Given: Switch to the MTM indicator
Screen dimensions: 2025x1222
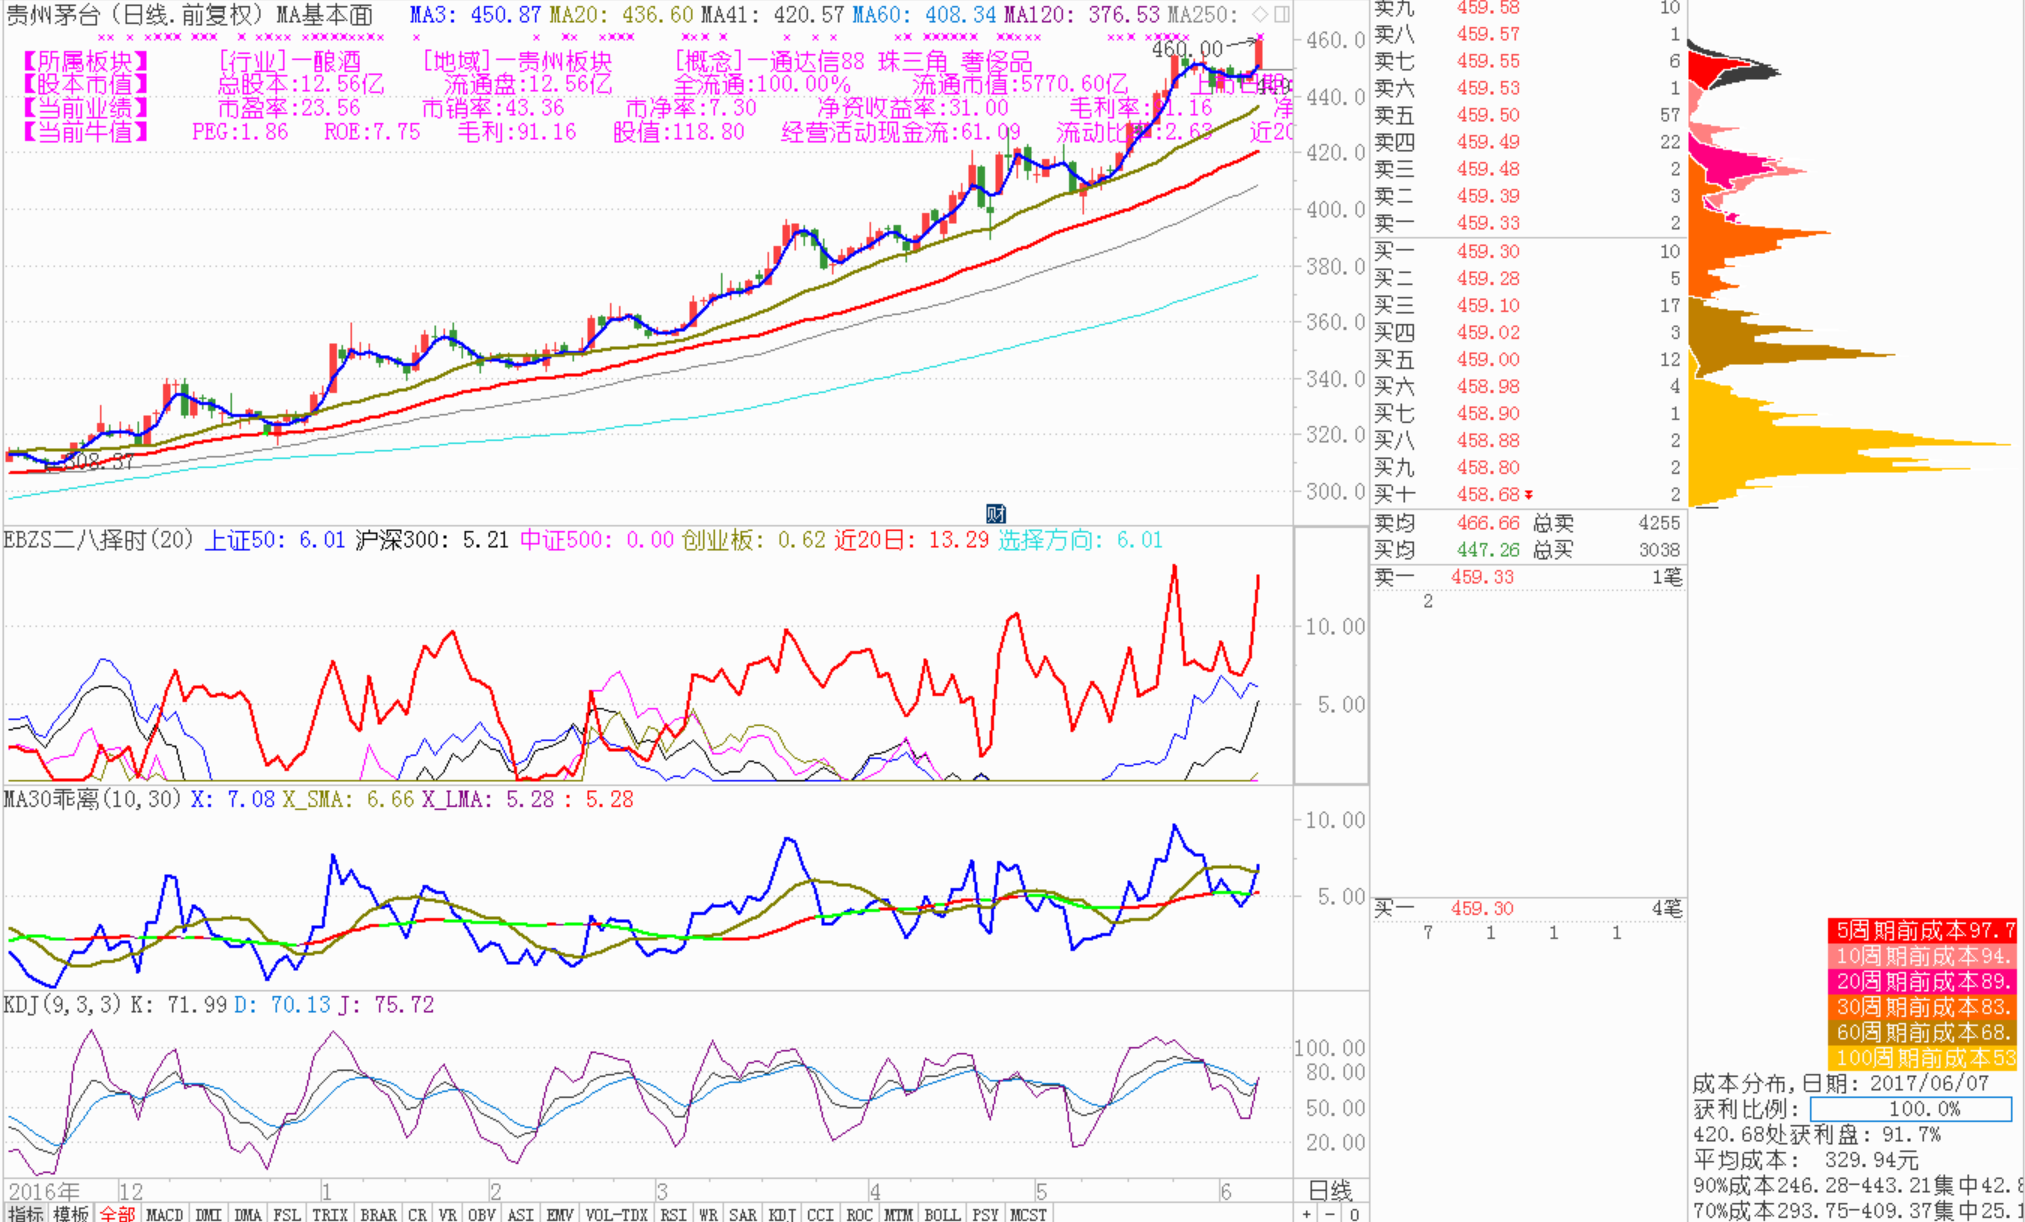Looking at the screenshot, I should [898, 1214].
